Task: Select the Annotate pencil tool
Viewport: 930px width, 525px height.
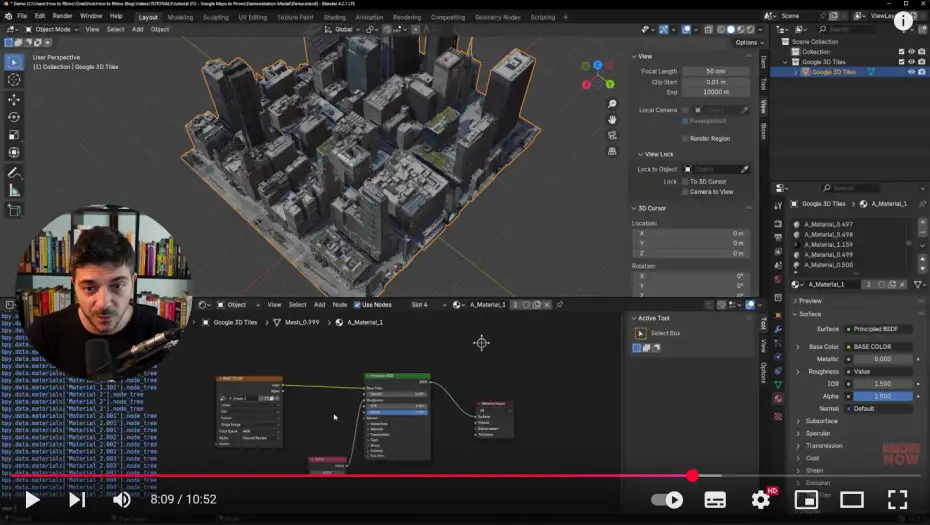Action: tap(14, 173)
